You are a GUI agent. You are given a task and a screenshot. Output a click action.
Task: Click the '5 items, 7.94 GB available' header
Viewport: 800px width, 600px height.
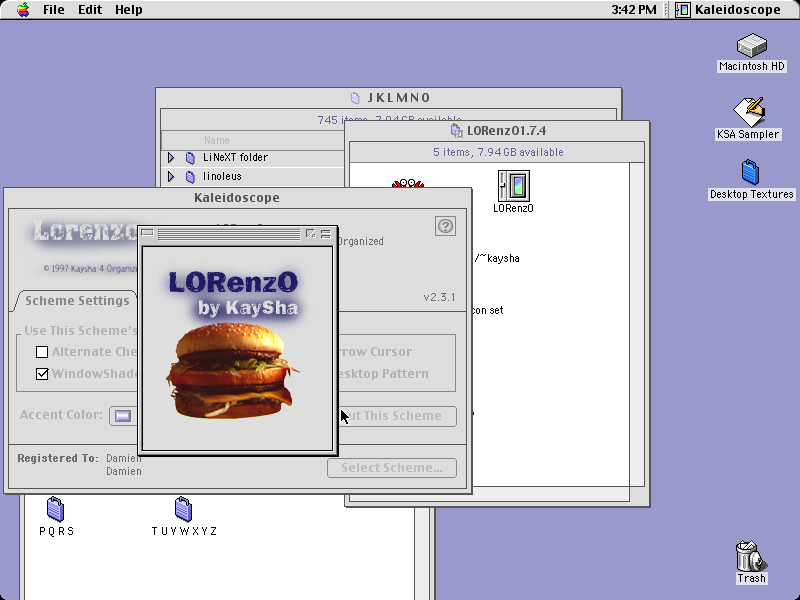498,152
